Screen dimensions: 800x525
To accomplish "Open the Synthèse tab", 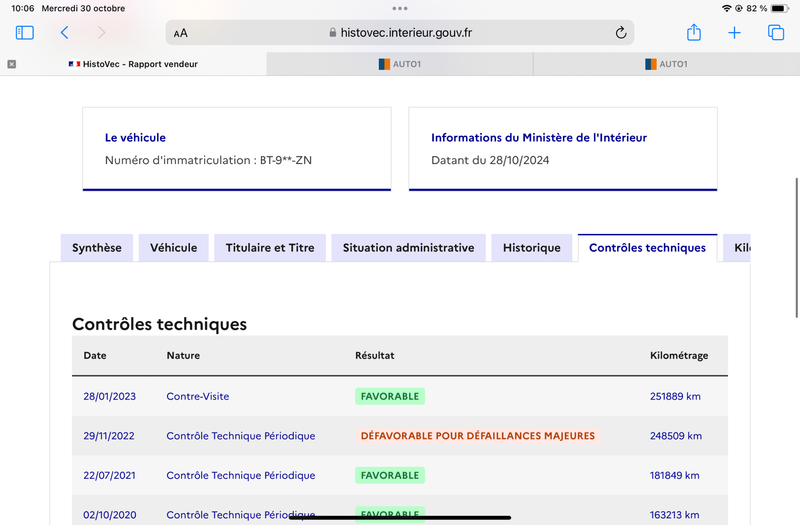I will point(97,247).
